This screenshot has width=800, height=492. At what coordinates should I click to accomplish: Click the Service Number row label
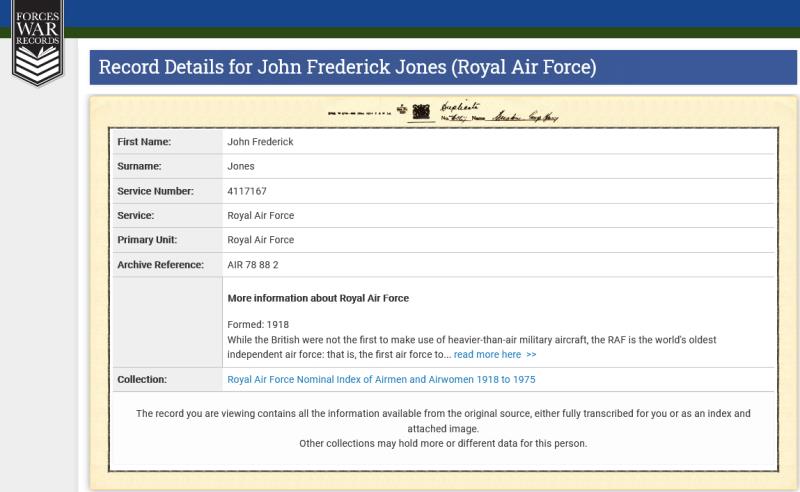[155, 191]
